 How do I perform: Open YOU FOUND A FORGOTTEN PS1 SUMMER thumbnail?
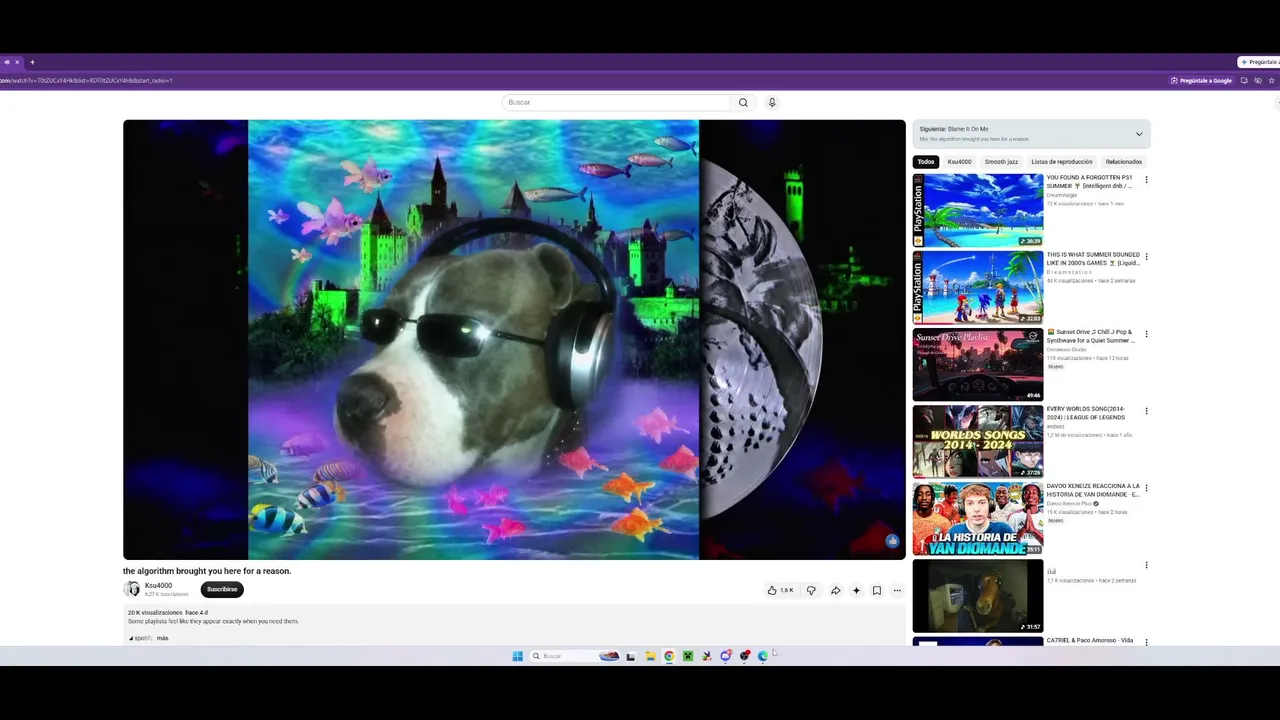point(978,210)
